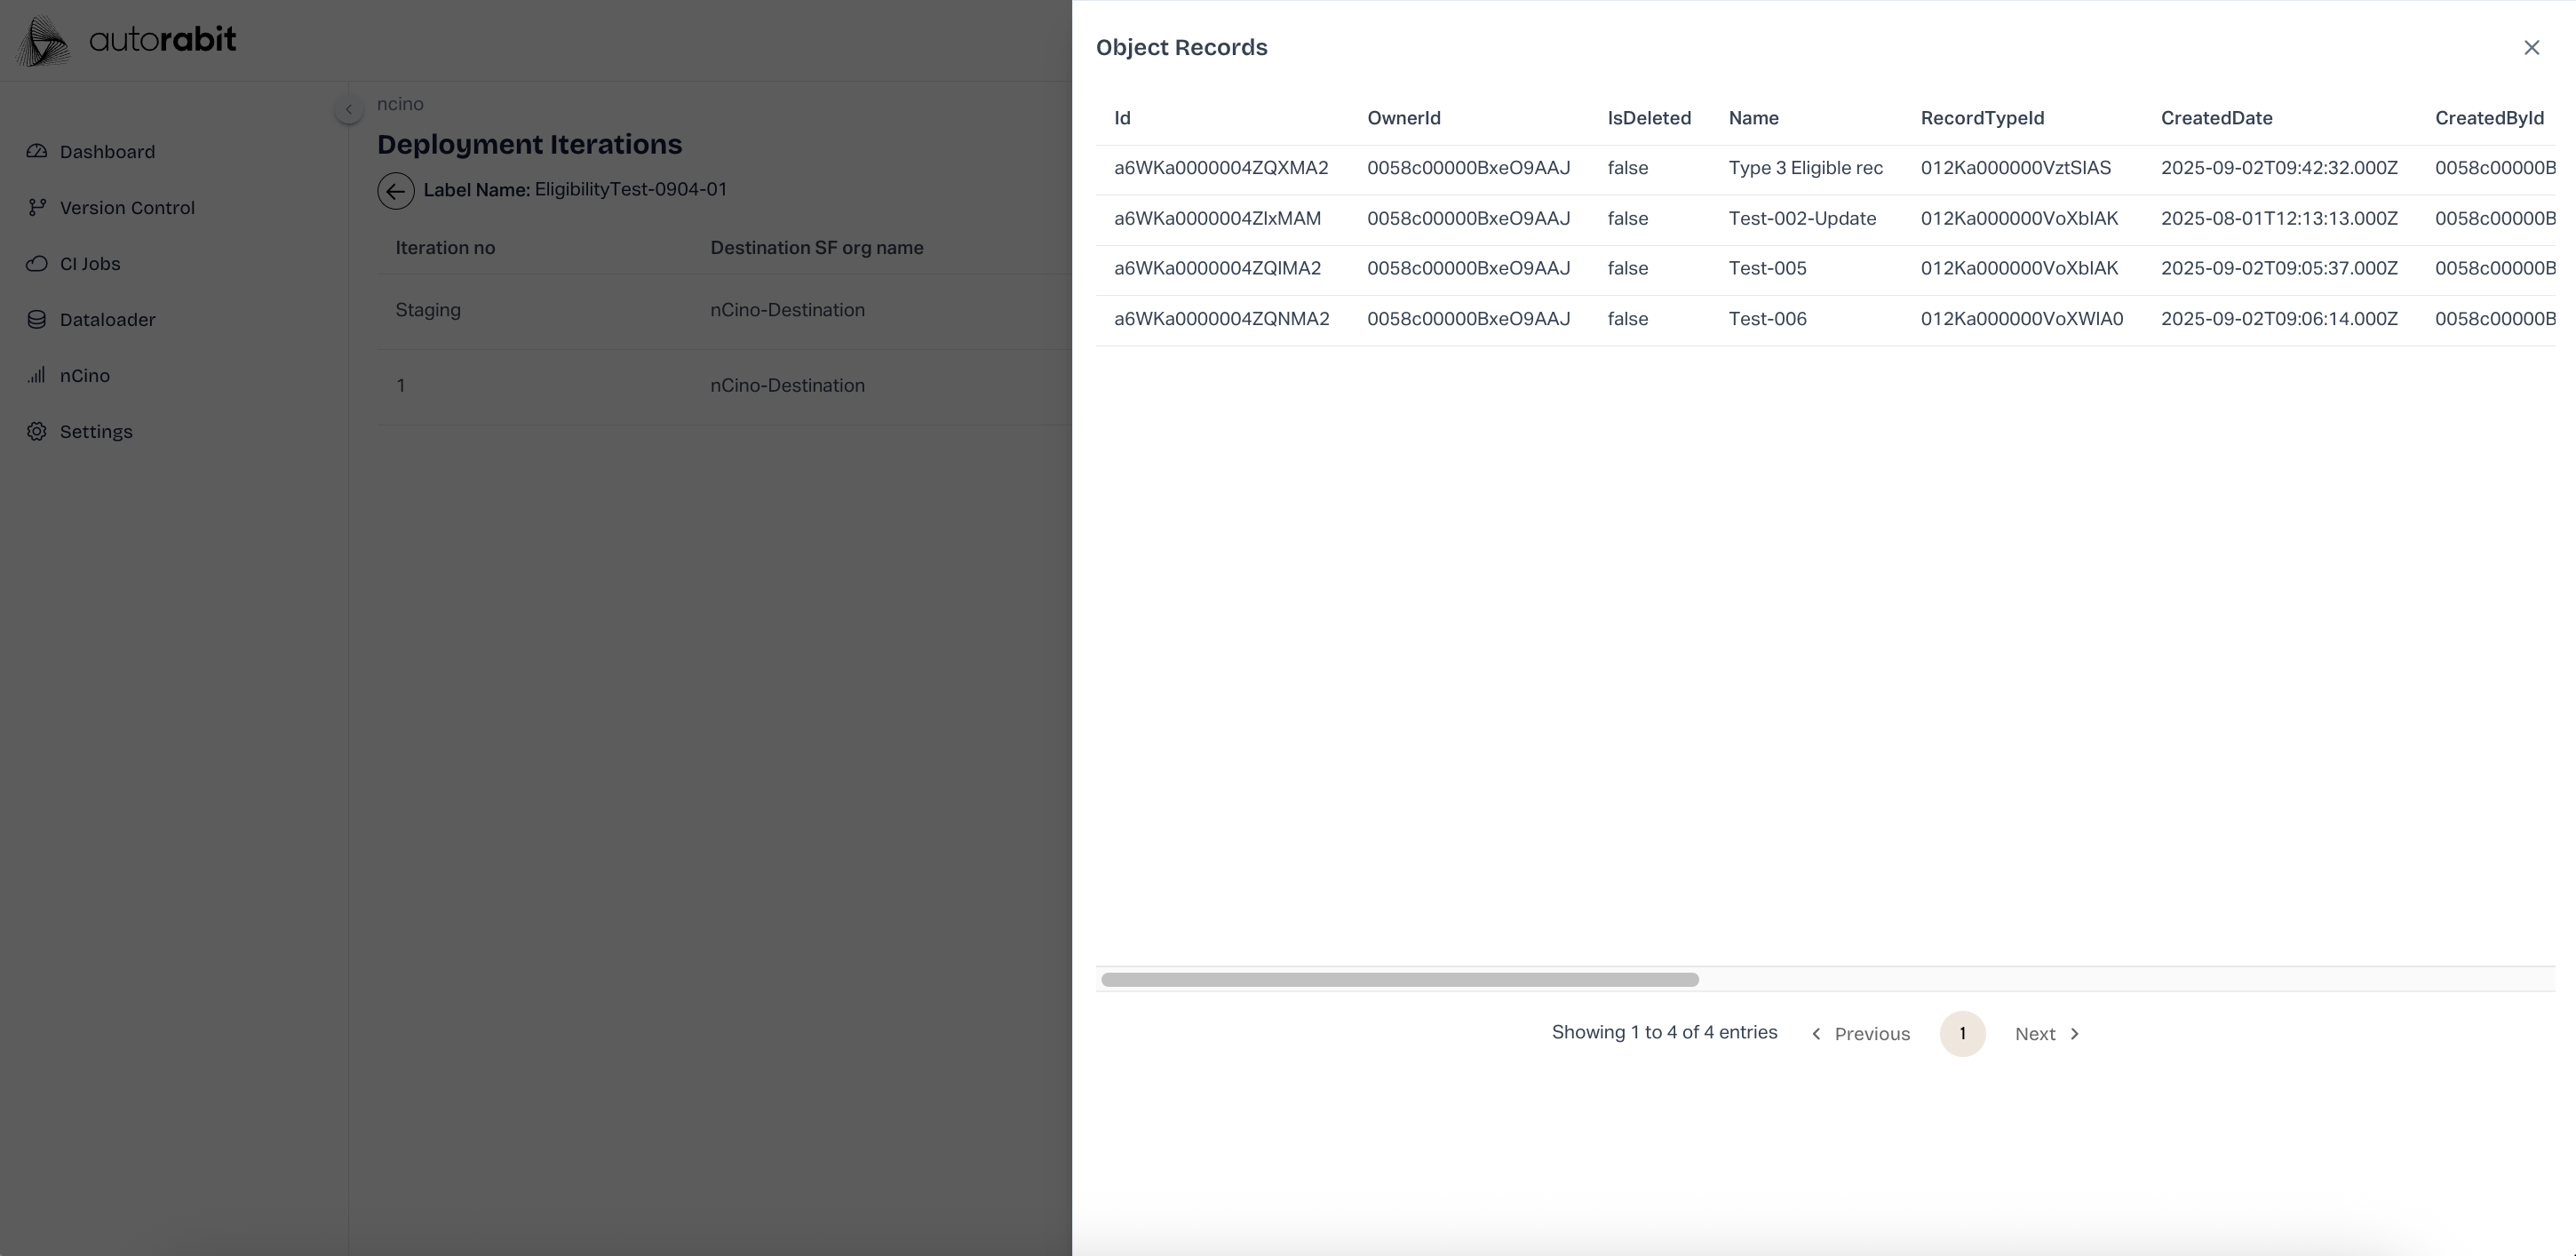This screenshot has height=1256, width=2576.
Task: Click the CreatedDate column header
Action: [2216, 118]
